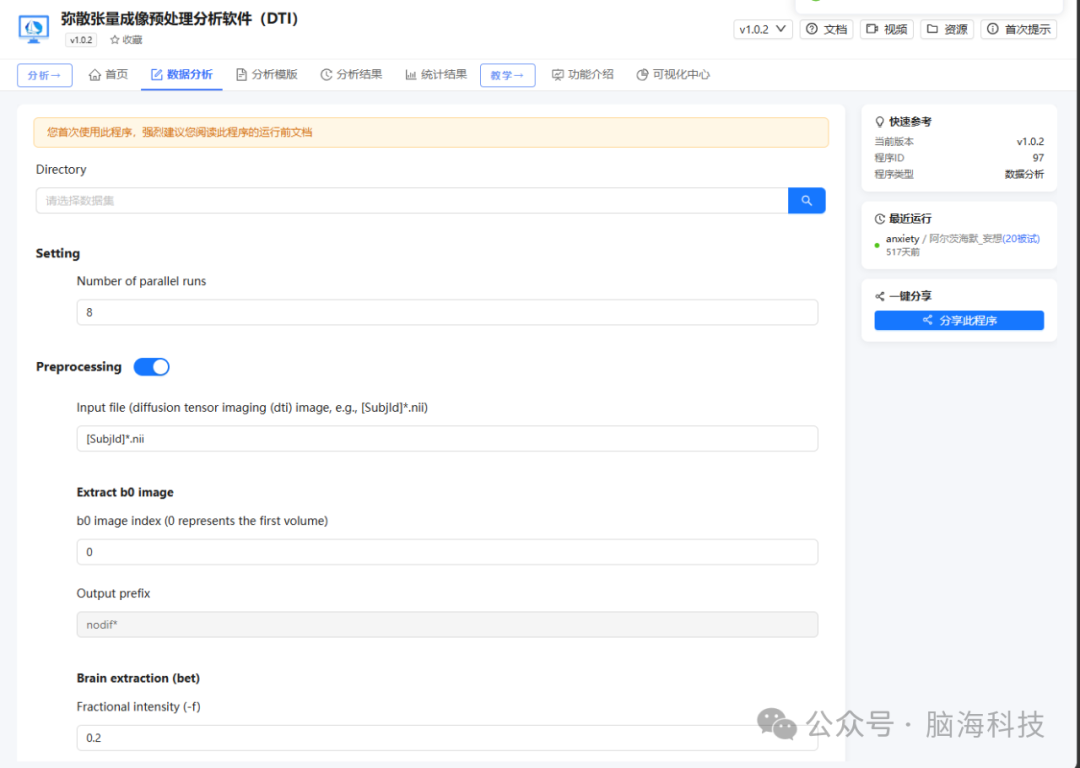Click the bar chart icon of 统计结果

click(411, 74)
